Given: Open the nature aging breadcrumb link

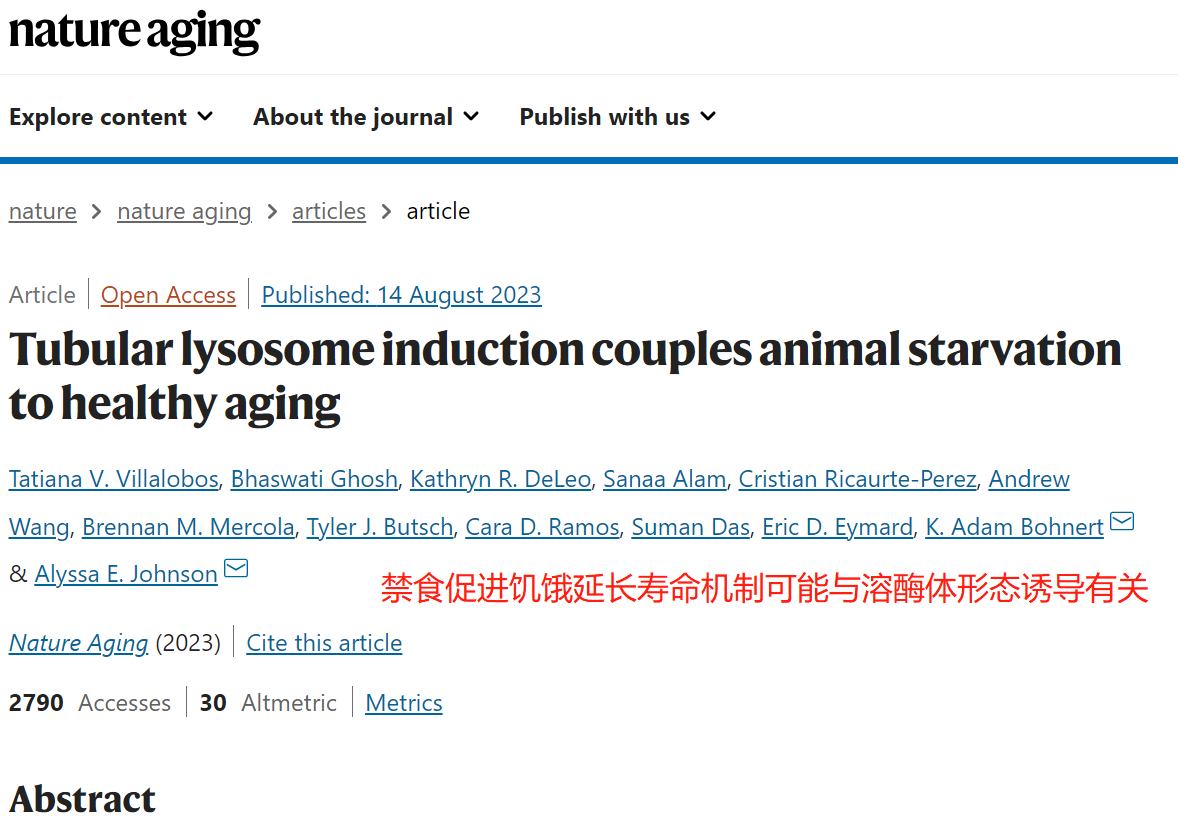Looking at the screenshot, I should [x=184, y=212].
